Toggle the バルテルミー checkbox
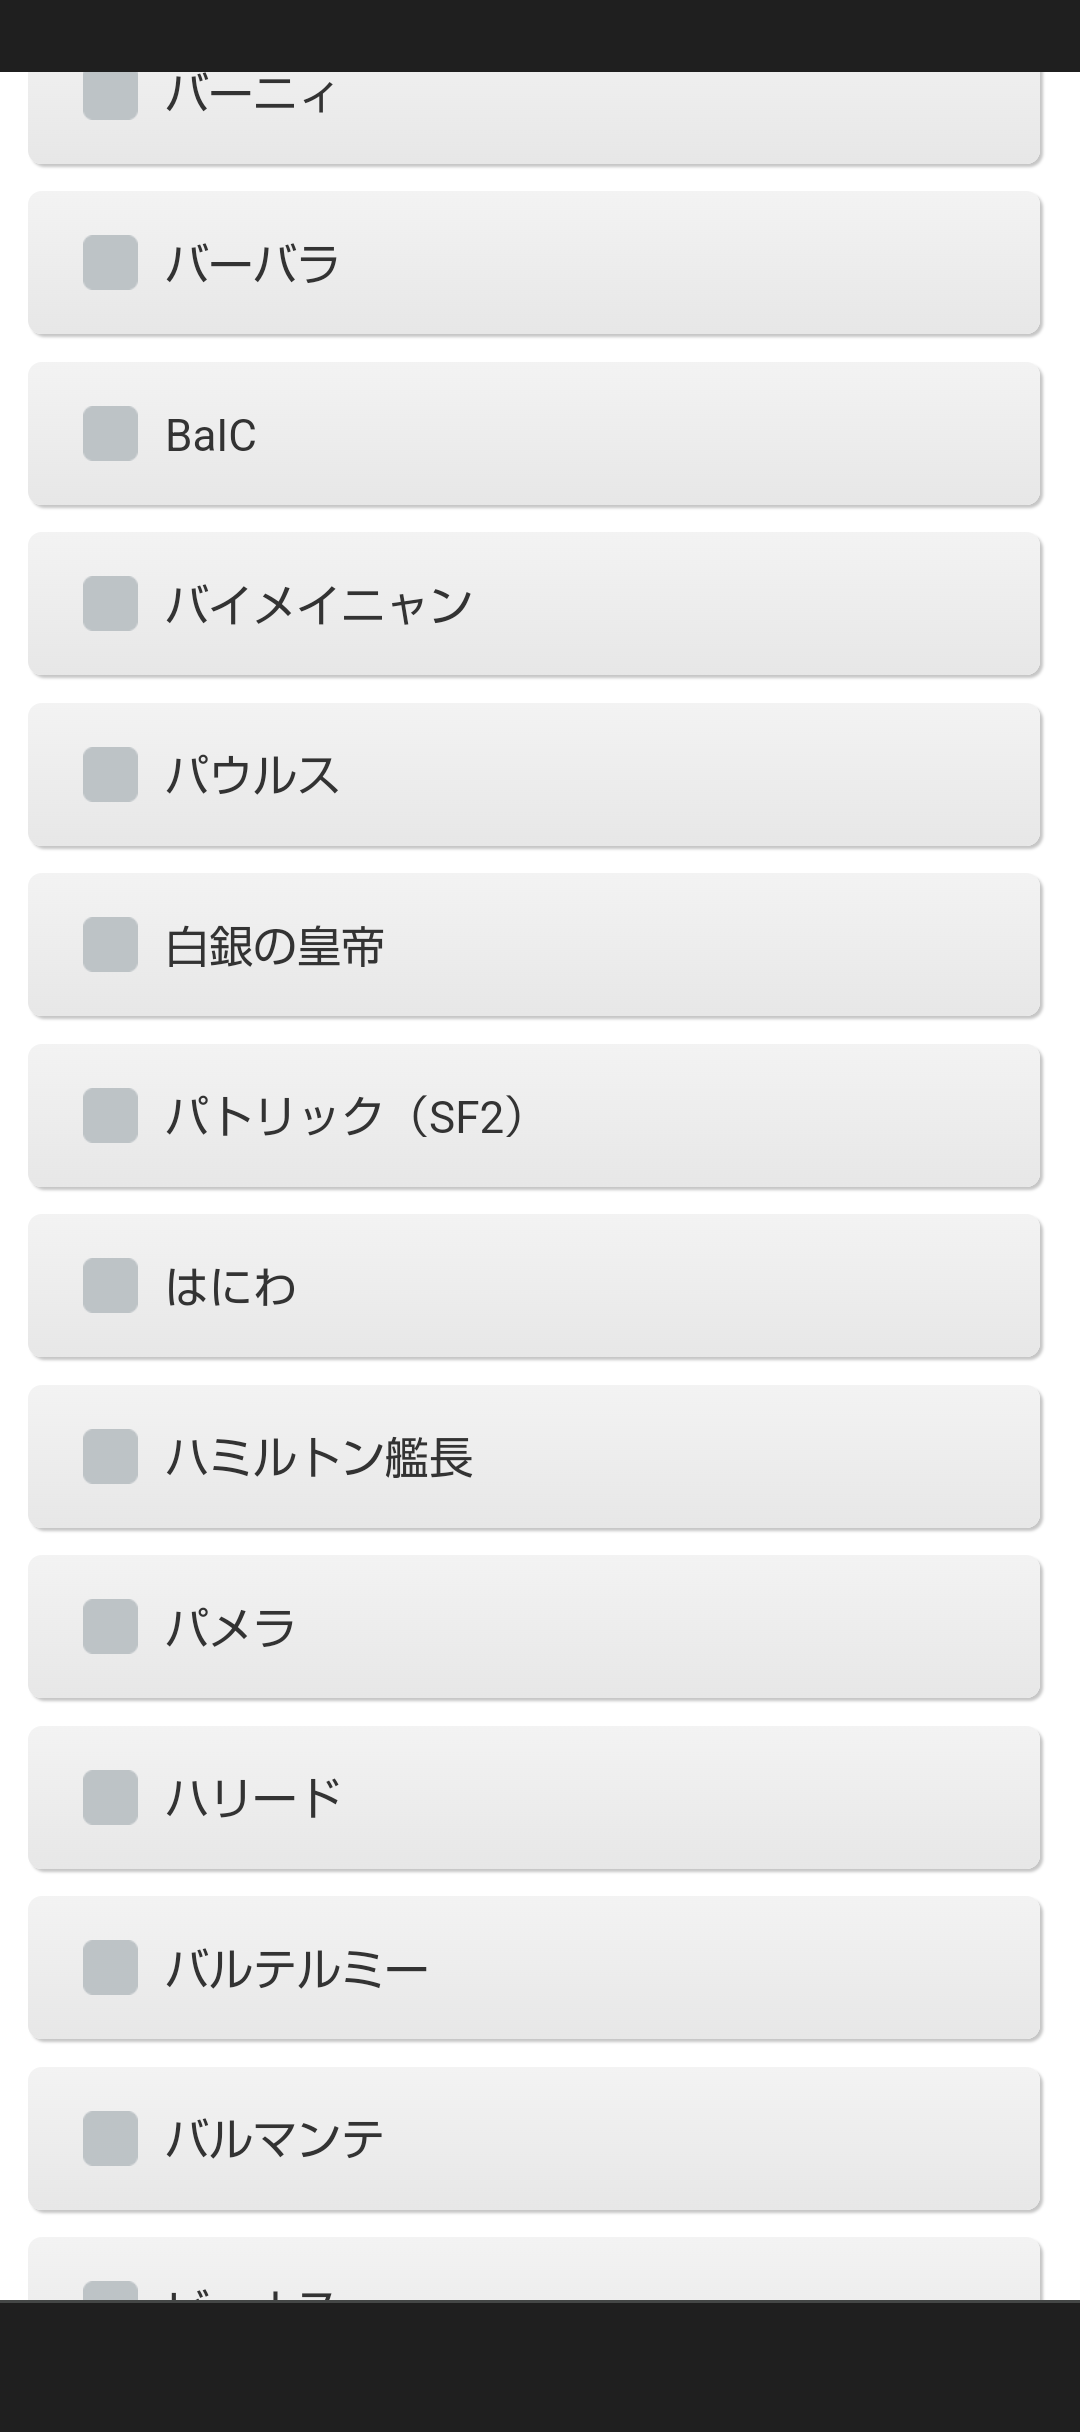Screen dimensions: 1080x2432 [x=110, y=1968]
